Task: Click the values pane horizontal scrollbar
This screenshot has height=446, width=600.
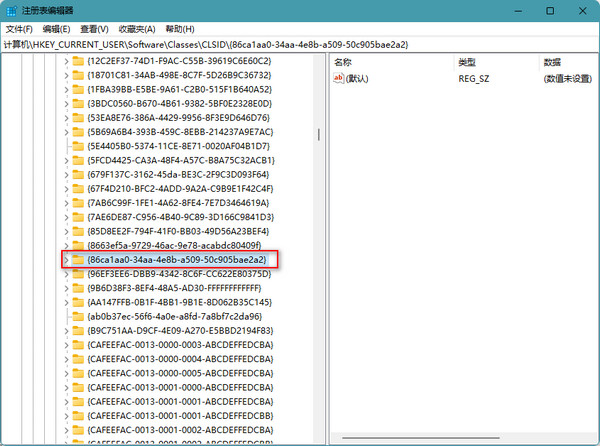Action: point(421,438)
